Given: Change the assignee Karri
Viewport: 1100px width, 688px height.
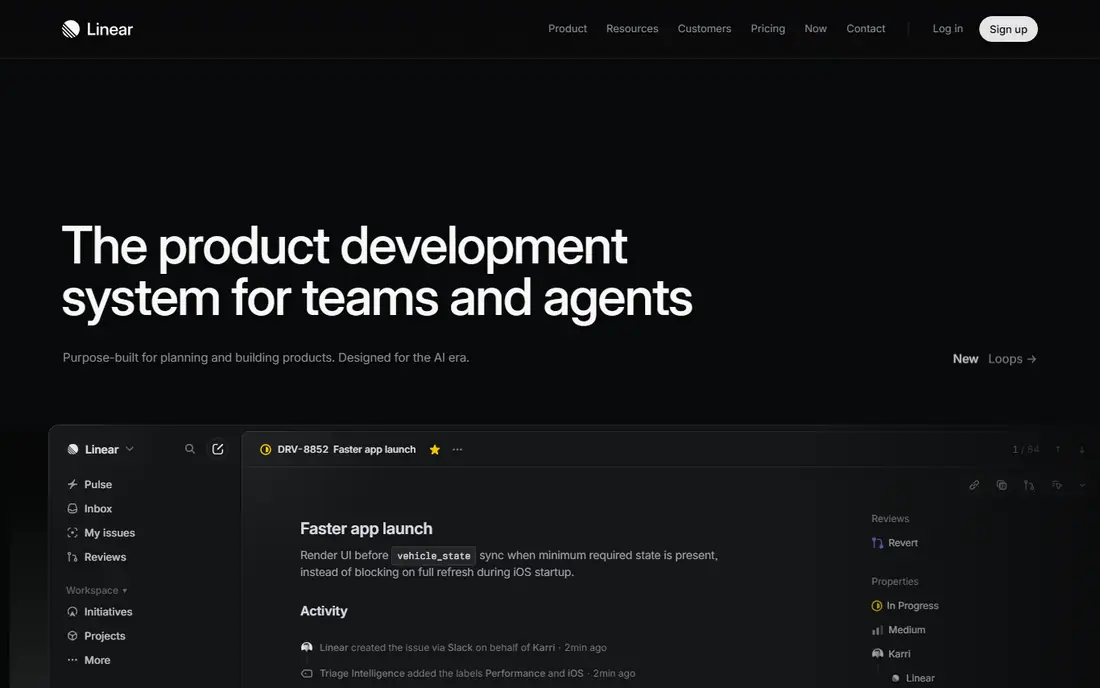Looking at the screenshot, I should (891, 654).
